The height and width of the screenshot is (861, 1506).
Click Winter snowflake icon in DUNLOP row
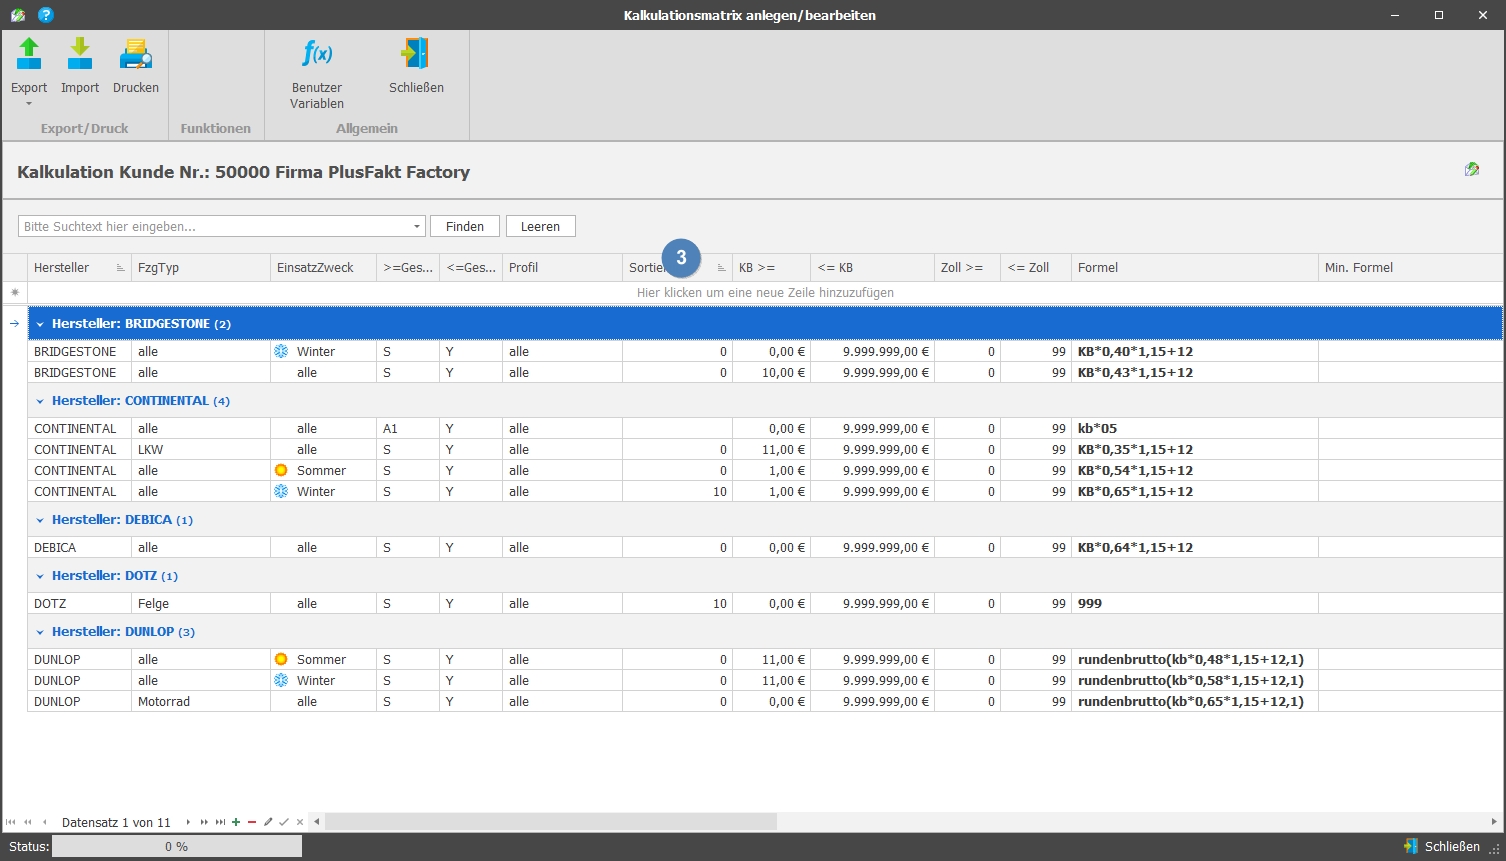tap(281, 680)
